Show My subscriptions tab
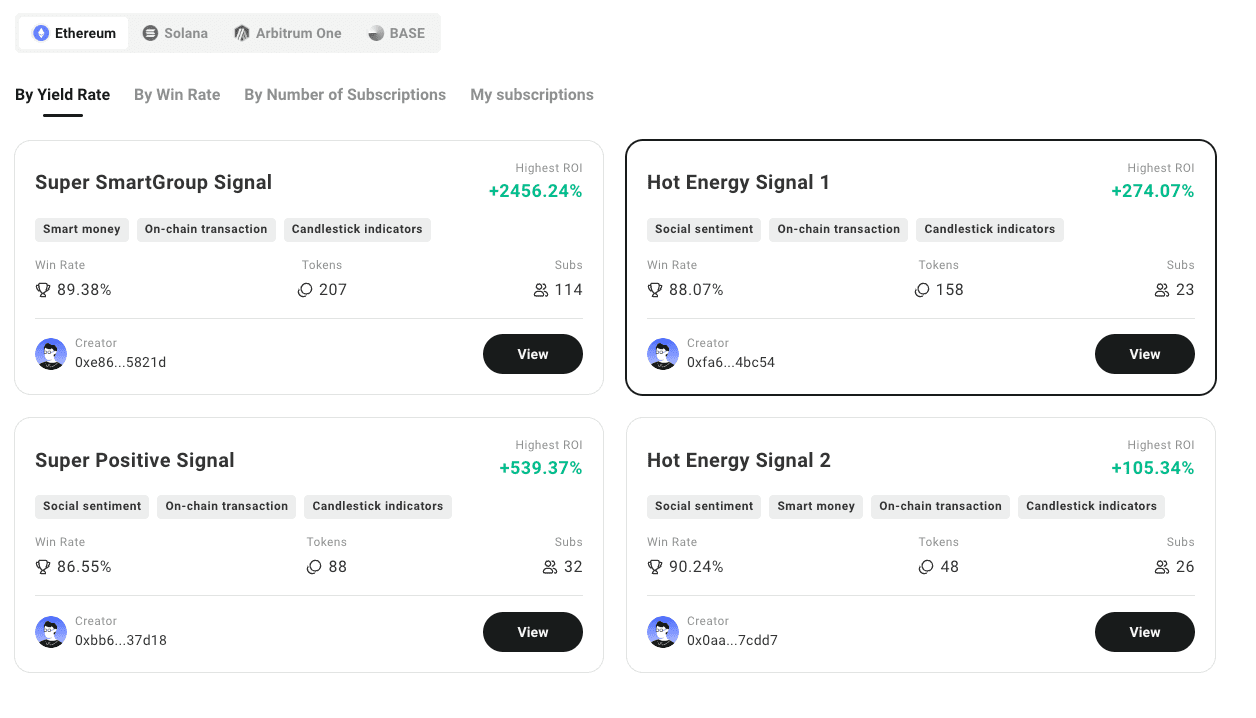 pyautogui.click(x=532, y=95)
